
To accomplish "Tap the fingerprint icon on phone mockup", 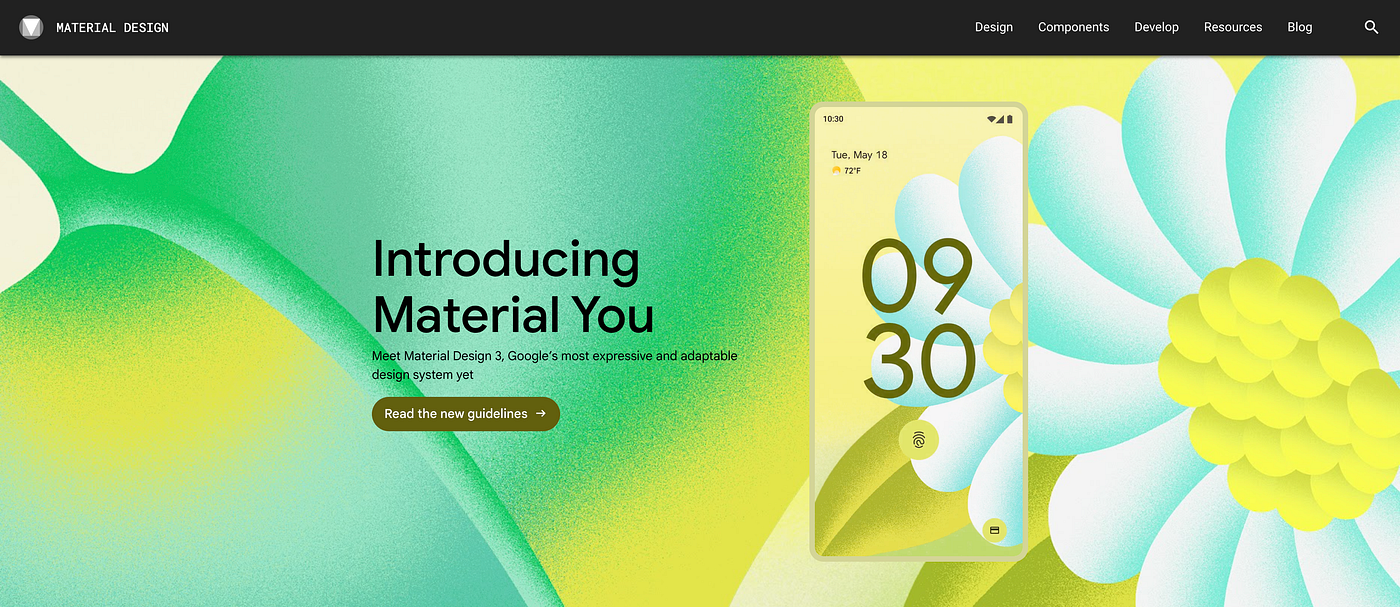I will click(x=918, y=439).
